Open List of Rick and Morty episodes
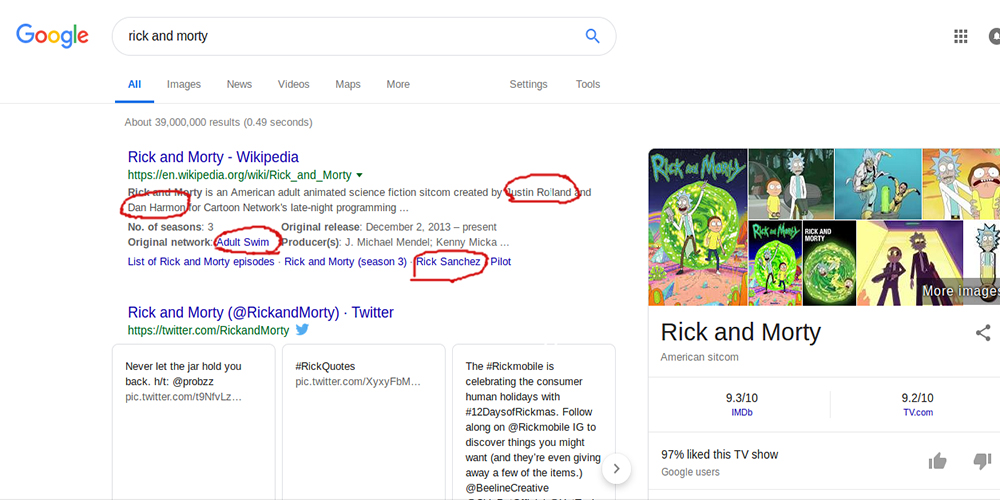The width and height of the screenshot is (1000, 500). coord(201,261)
